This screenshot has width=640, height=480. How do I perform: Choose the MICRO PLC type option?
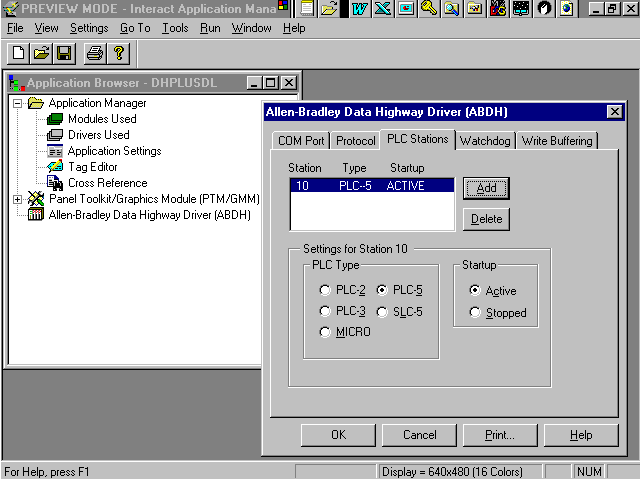coord(324,332)
